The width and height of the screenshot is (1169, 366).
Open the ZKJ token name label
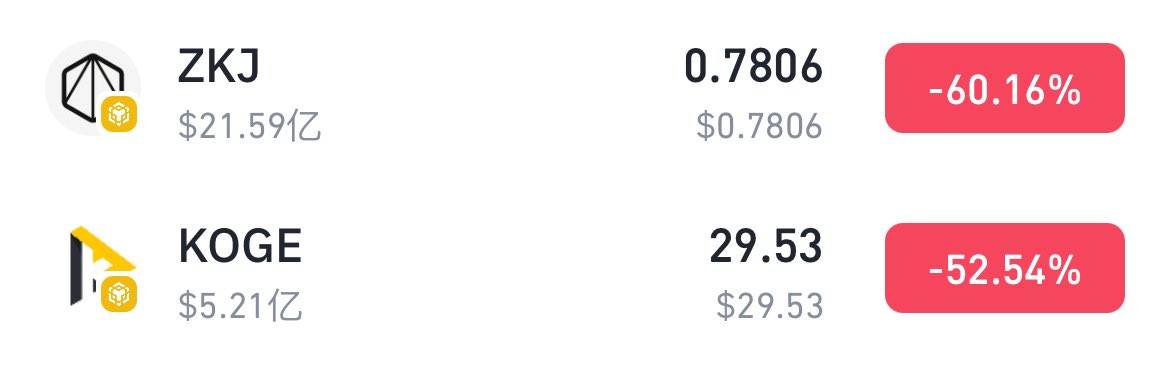[218, 68]
